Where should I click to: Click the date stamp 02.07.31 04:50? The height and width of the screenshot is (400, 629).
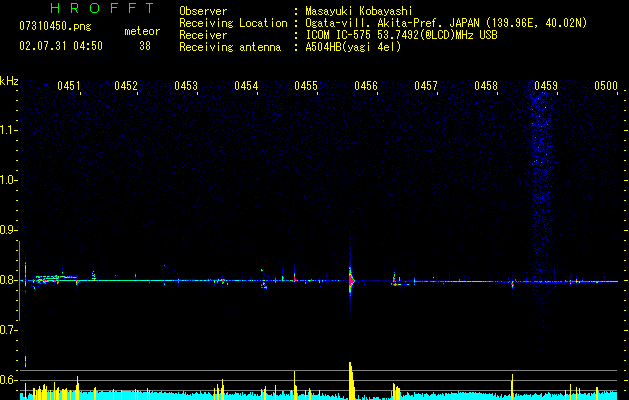coord(61,46)
